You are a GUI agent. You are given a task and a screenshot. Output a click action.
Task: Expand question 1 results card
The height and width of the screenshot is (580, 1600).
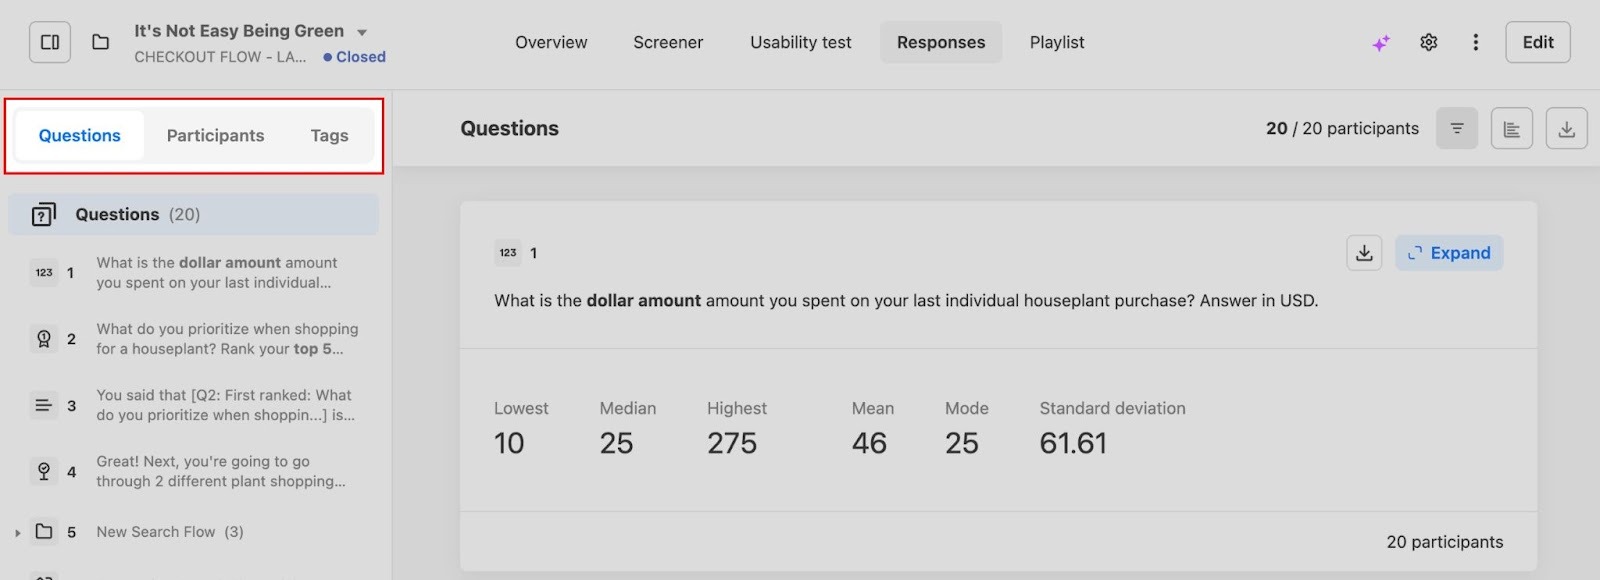(x=1449, y=253)
